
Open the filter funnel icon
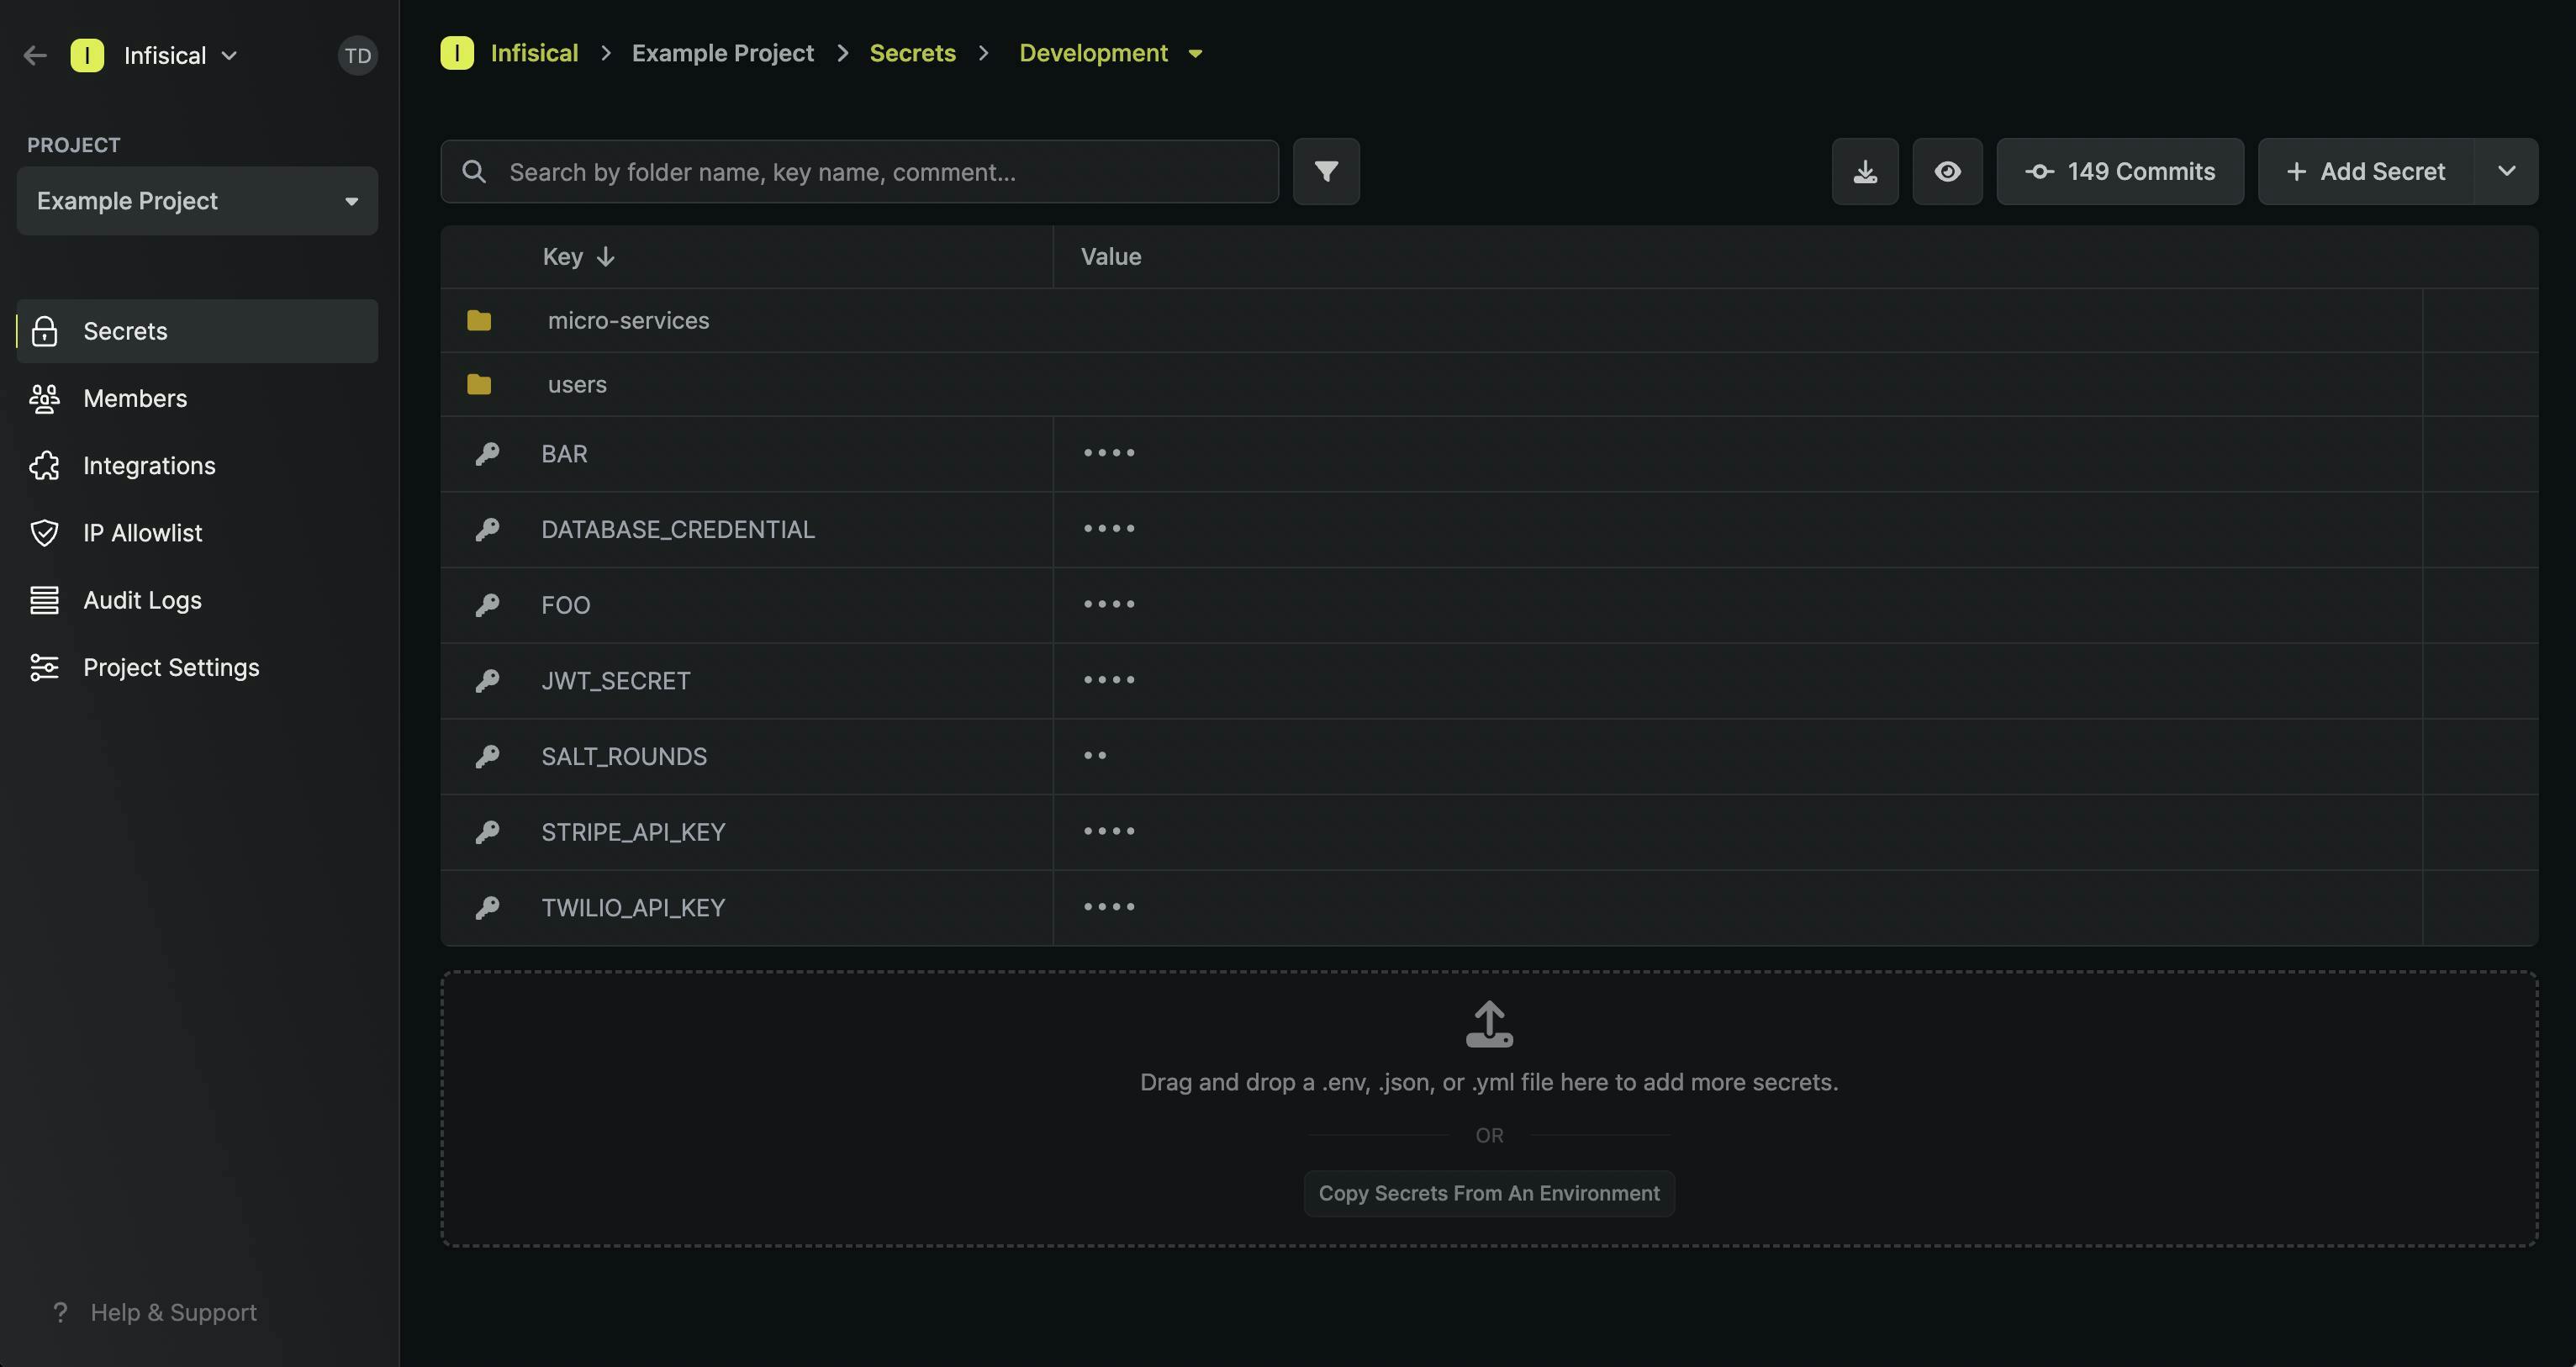pos(1326,172)
